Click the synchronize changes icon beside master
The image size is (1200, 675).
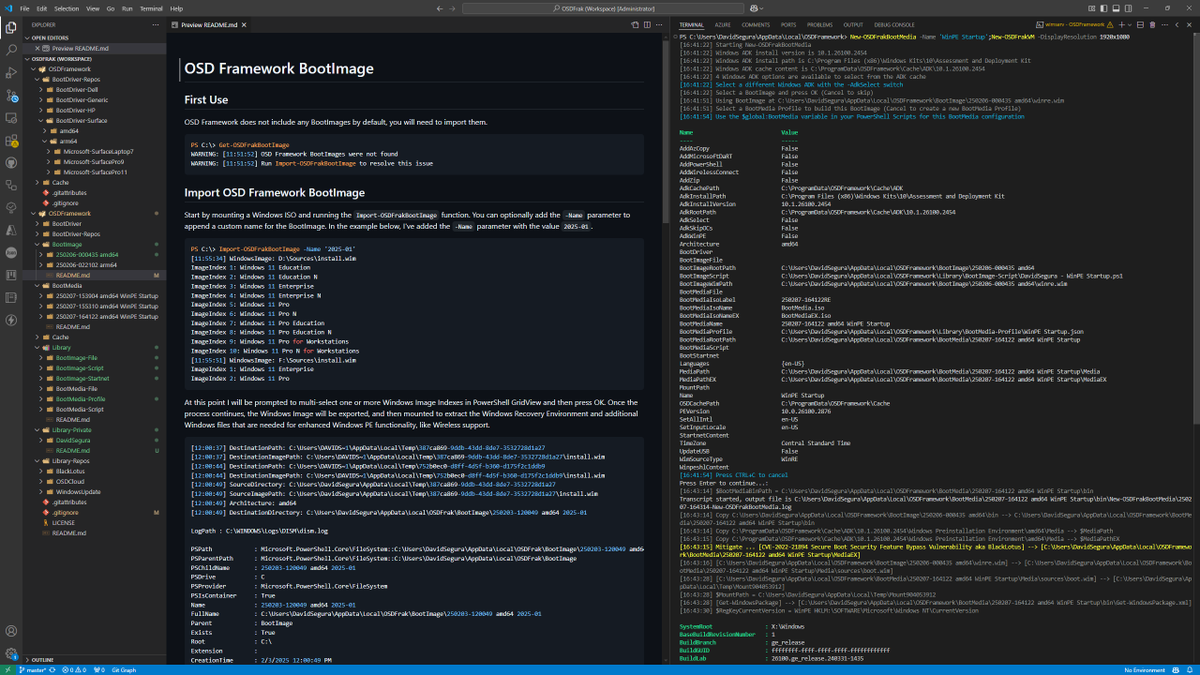(x=52, y=670)
